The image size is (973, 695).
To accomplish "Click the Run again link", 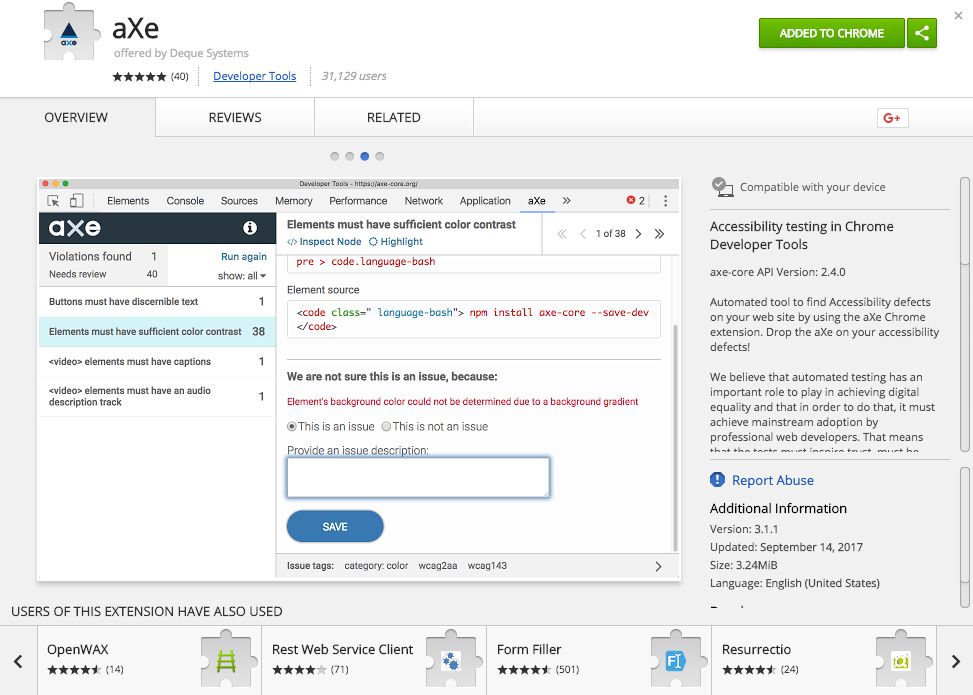I will tap(244, 256).
